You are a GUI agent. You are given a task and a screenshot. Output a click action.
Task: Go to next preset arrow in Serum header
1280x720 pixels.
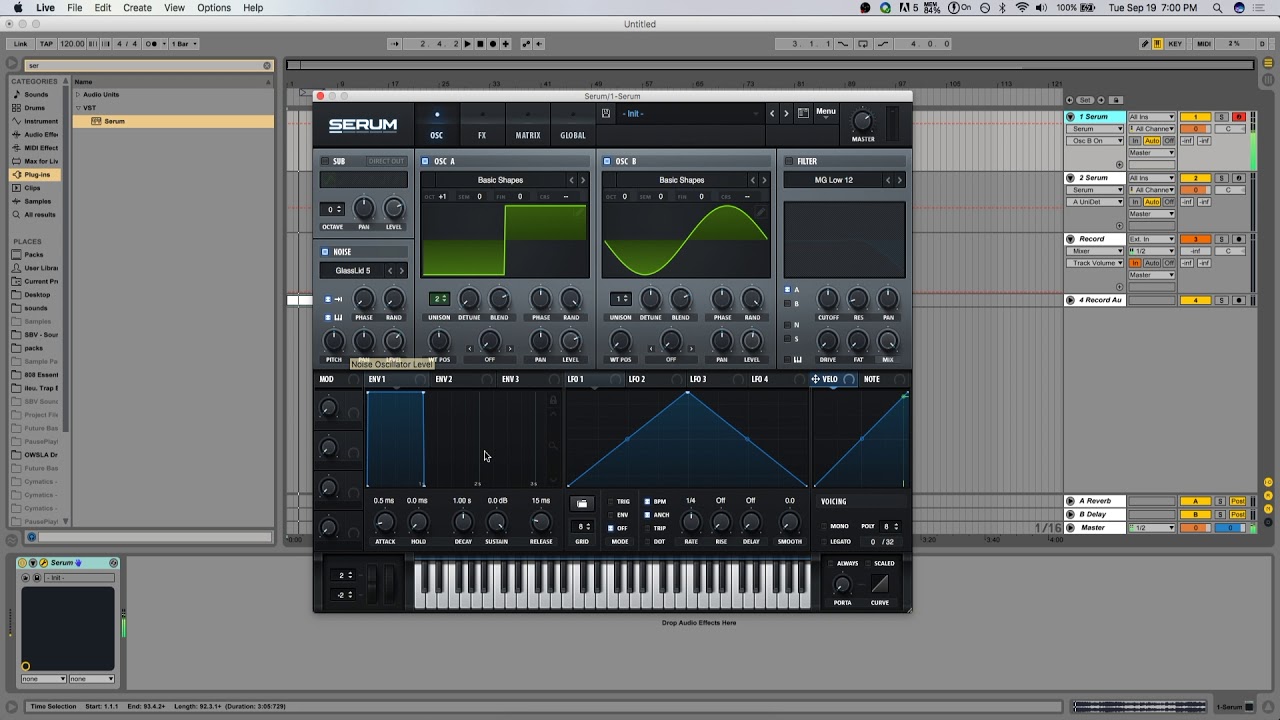pyautogui.click(x=786, y=114)
